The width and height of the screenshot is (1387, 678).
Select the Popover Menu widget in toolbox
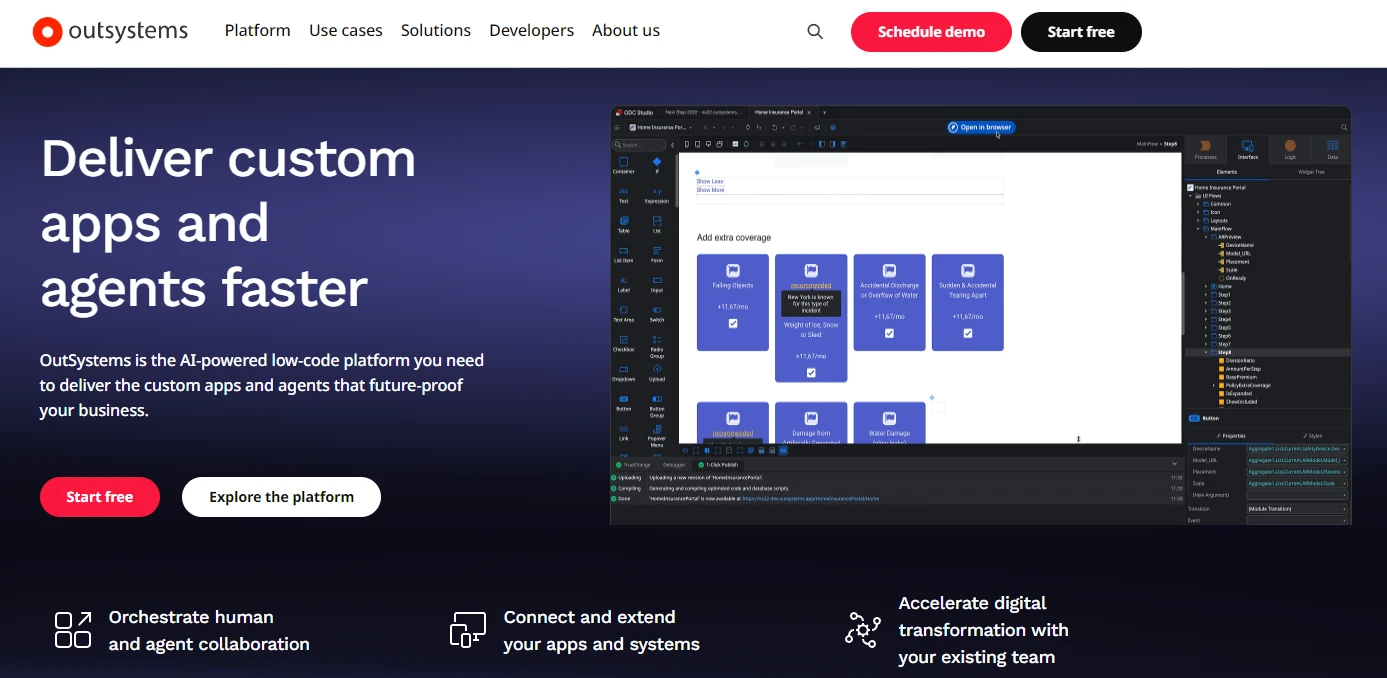coord(657,435)
